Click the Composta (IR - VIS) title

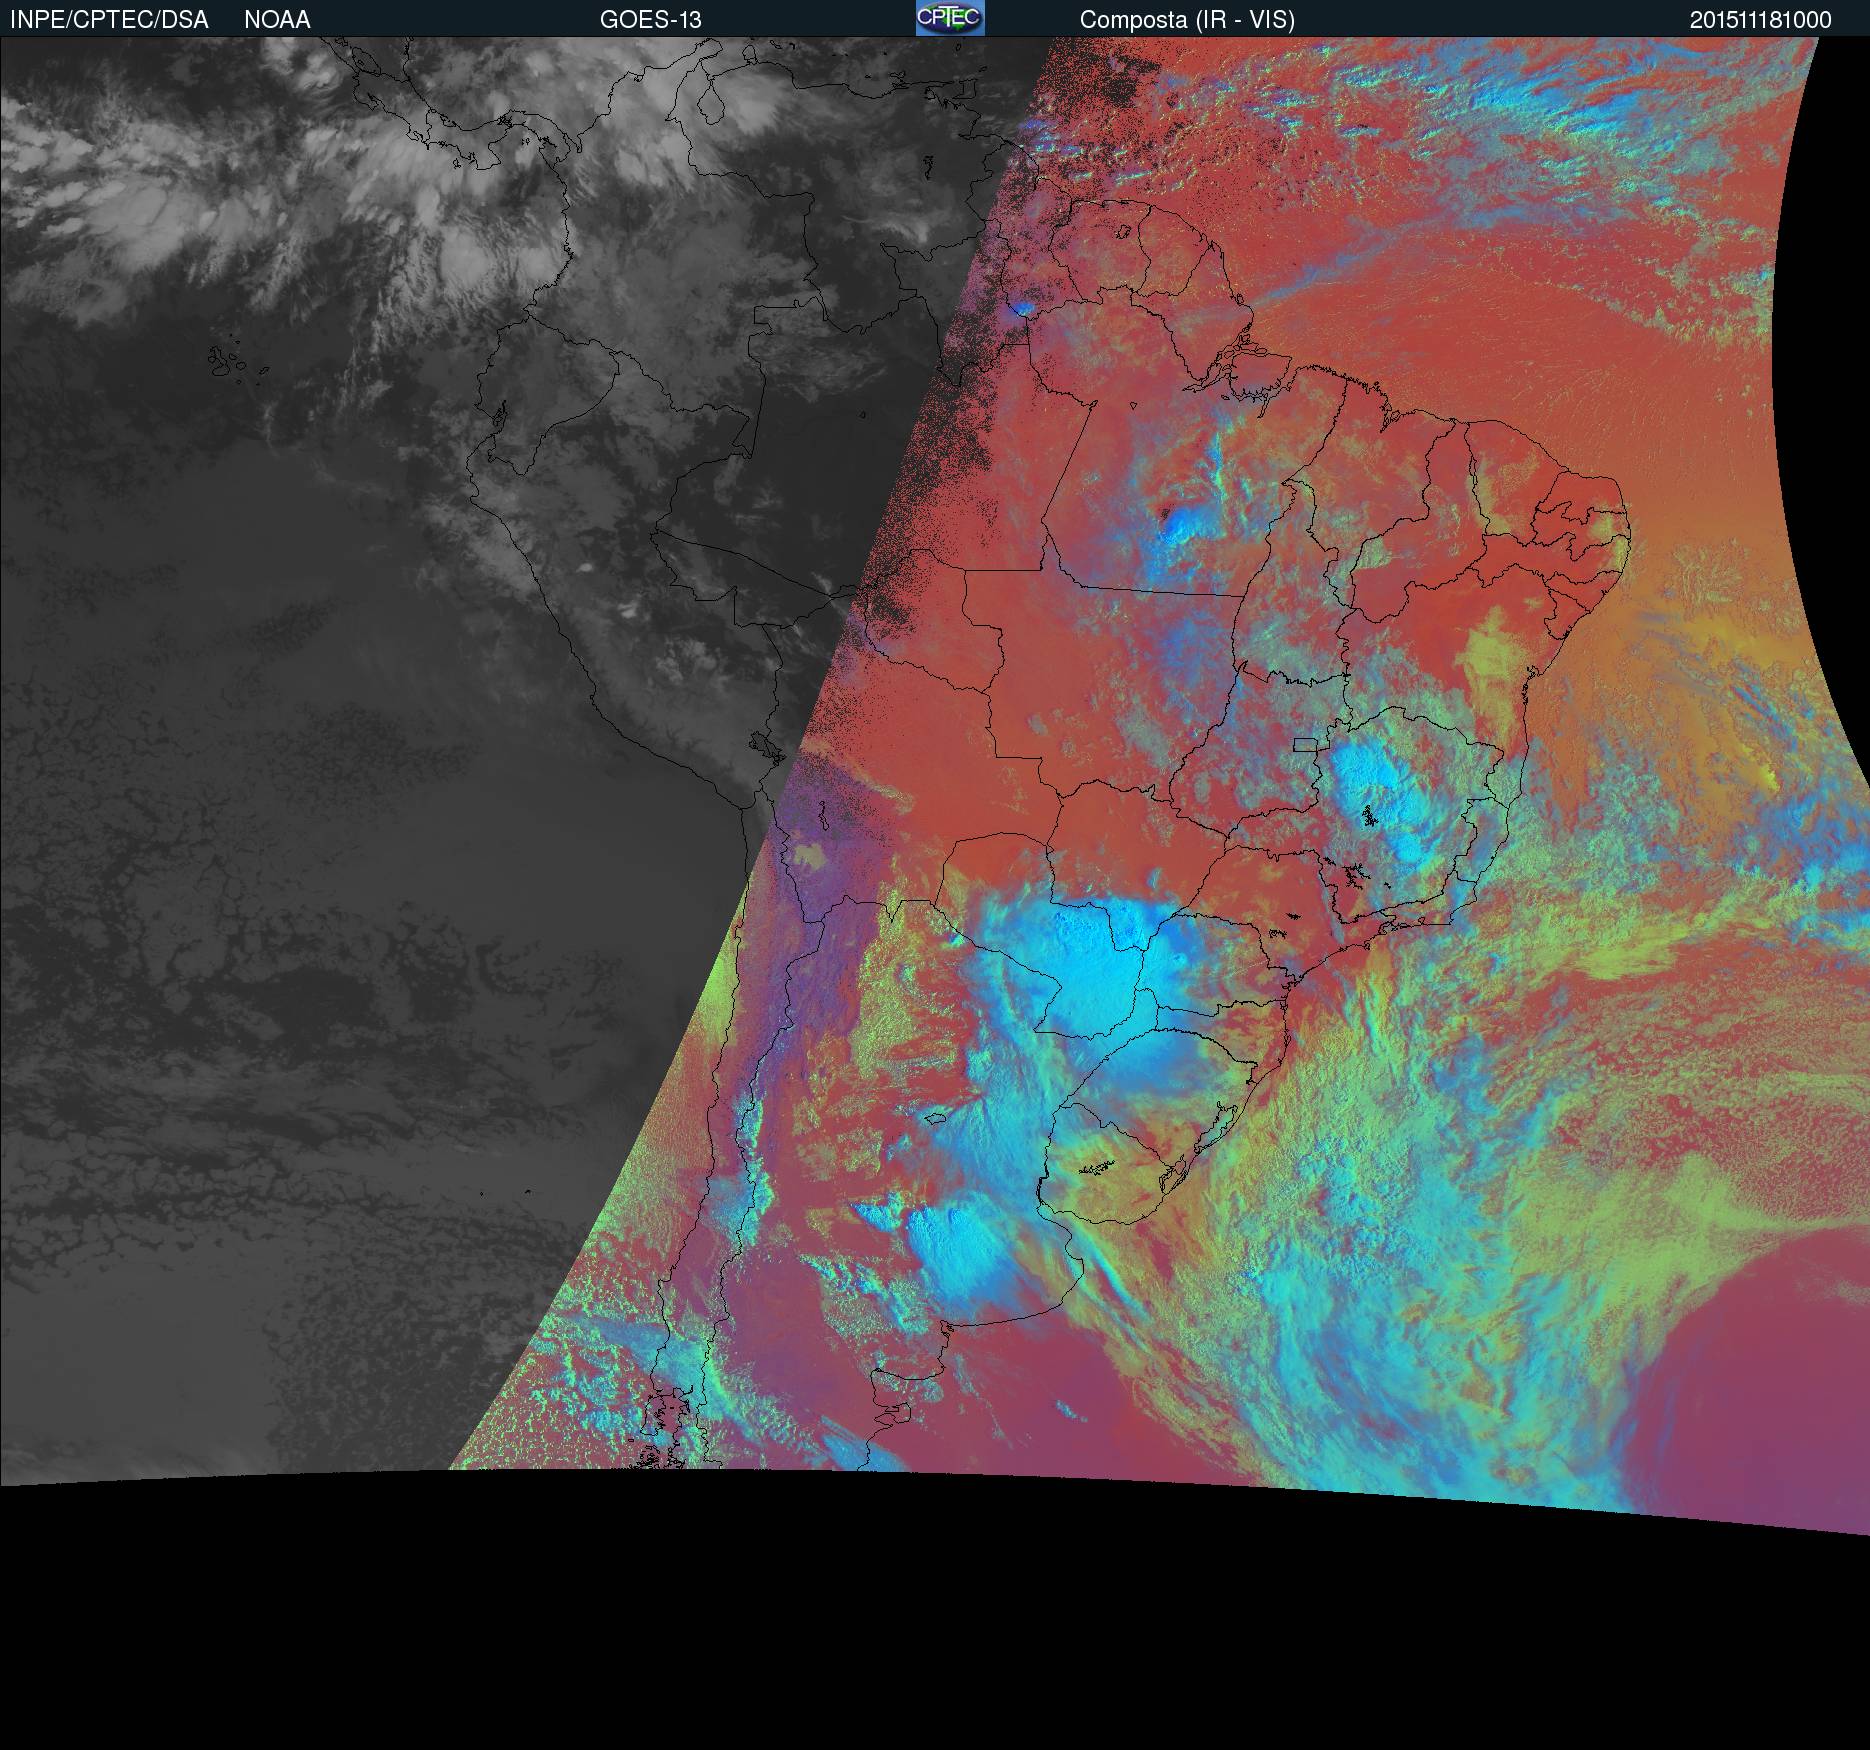pos(1187,20)
